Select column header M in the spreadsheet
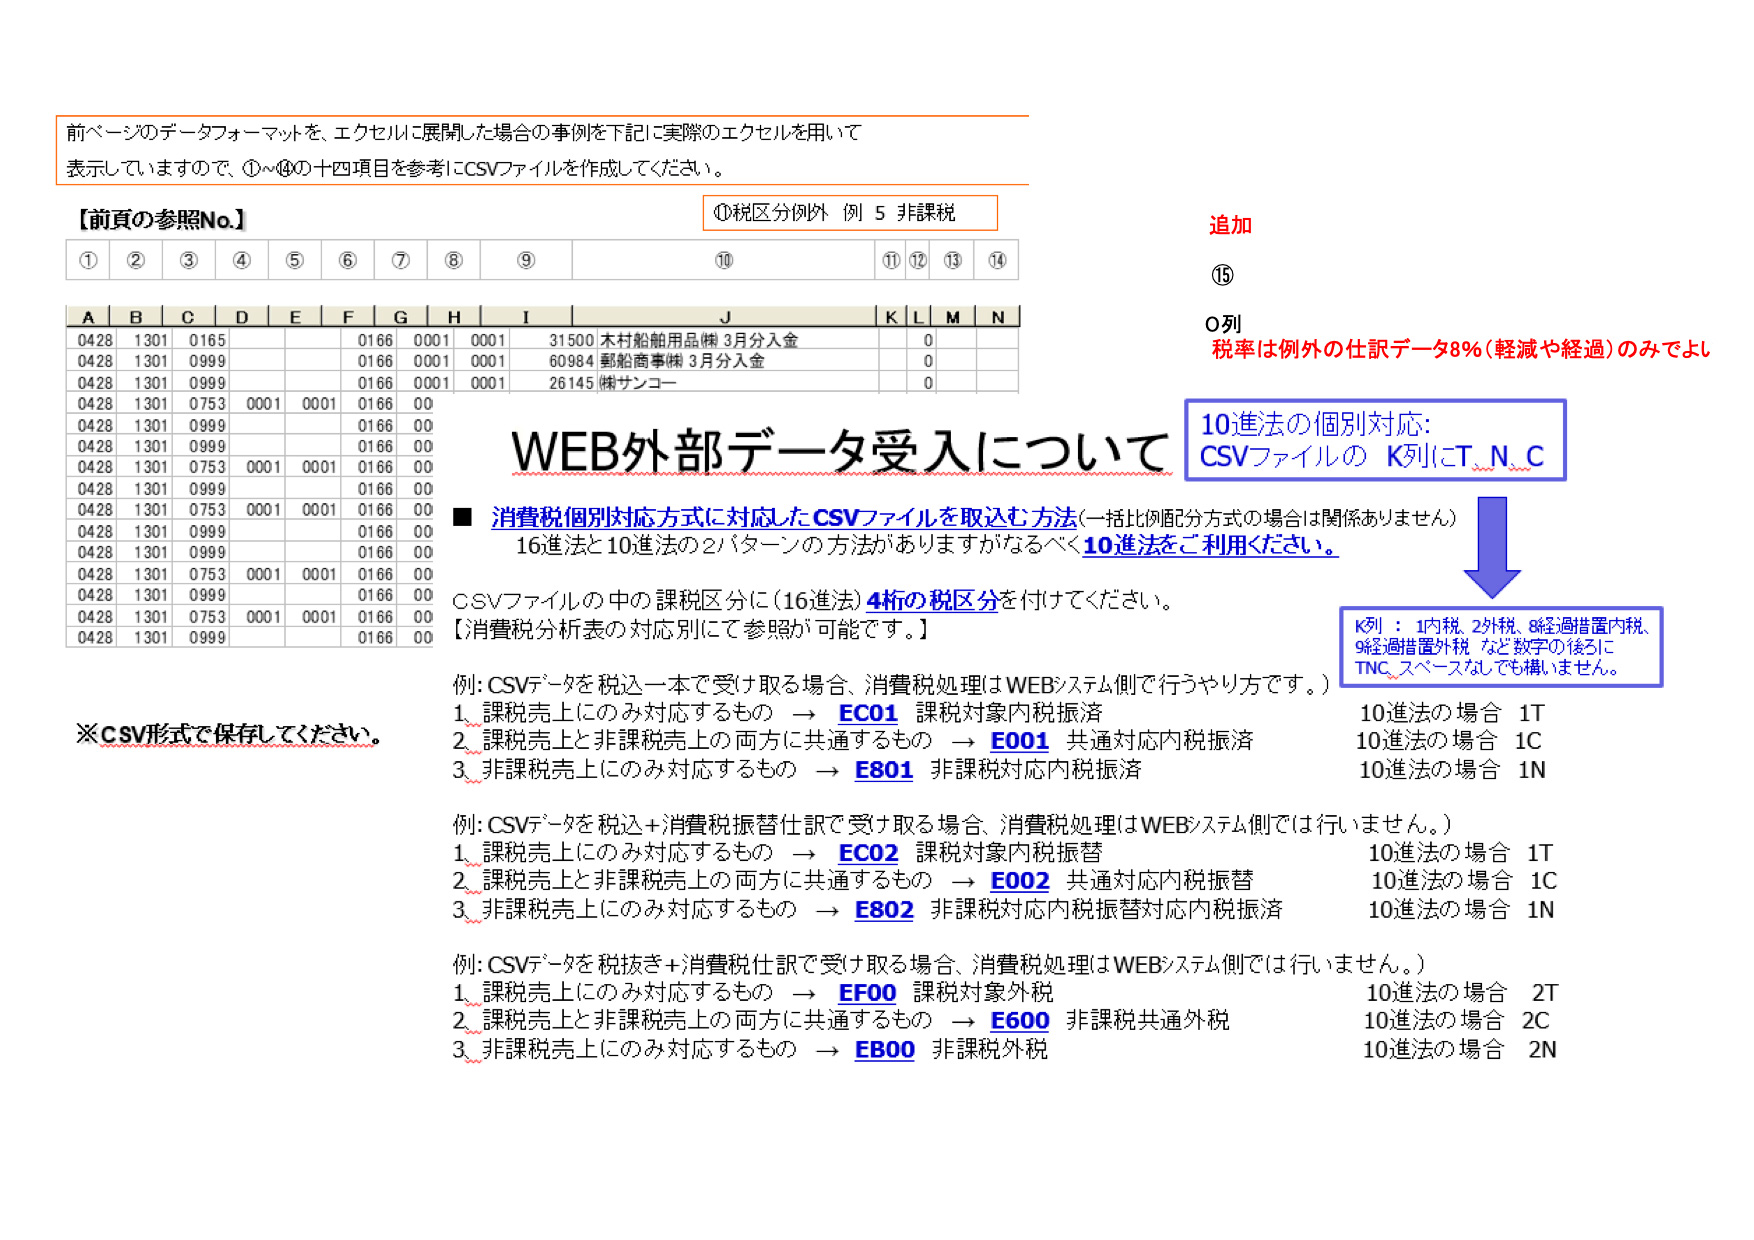 (953, 317)
